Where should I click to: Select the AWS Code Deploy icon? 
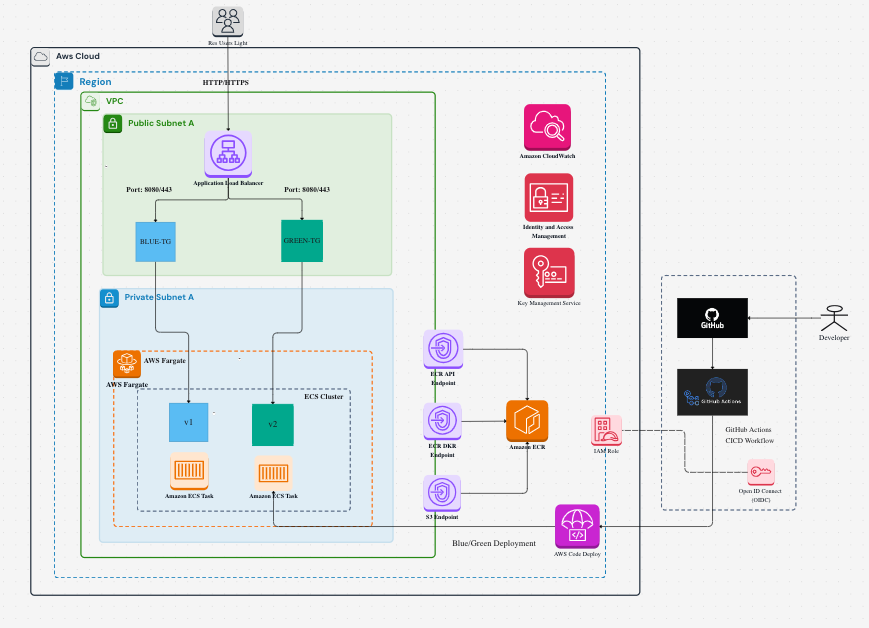(577, 526)
